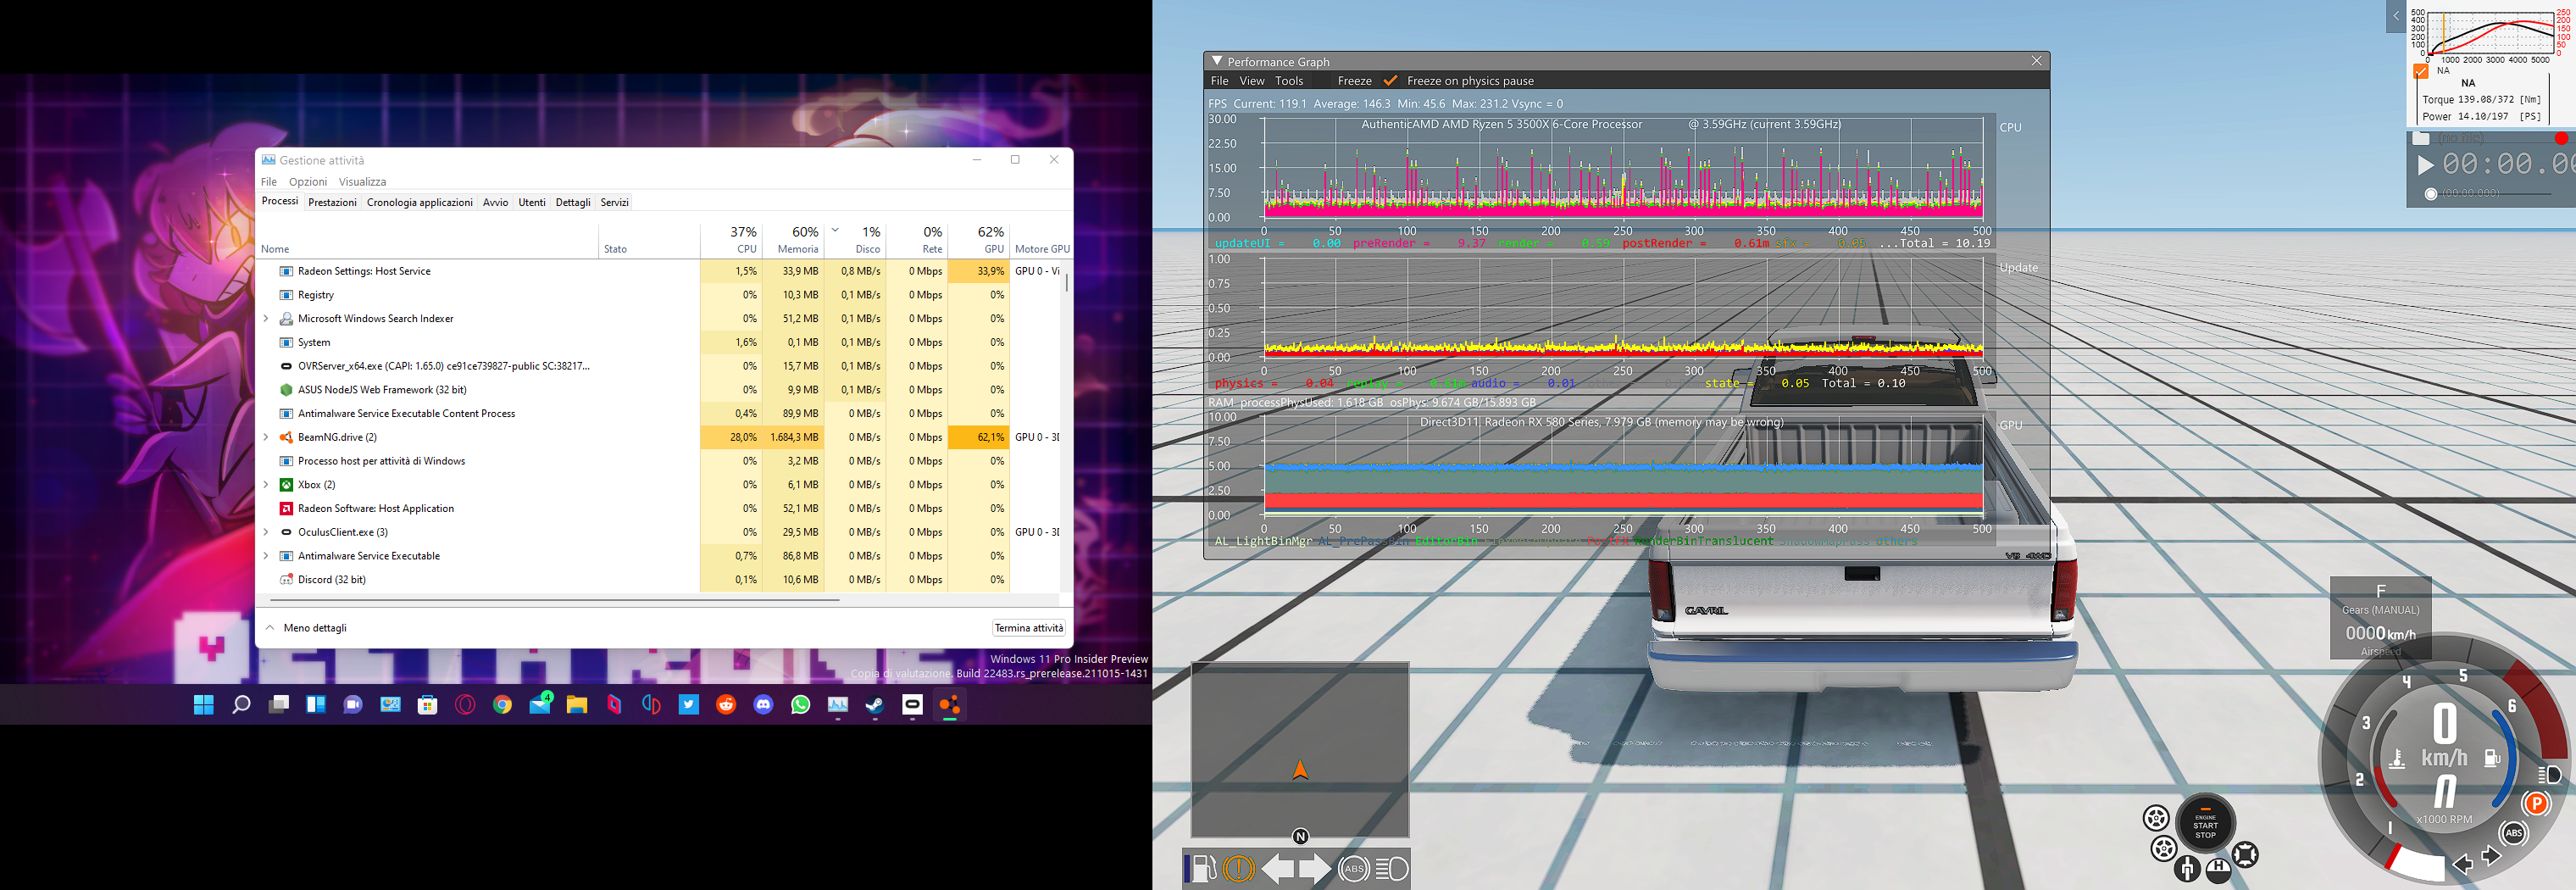Switch to the Dettagli tab
Screen dimensions: 2576x890
pyautogui.click(x=573, y=202)
